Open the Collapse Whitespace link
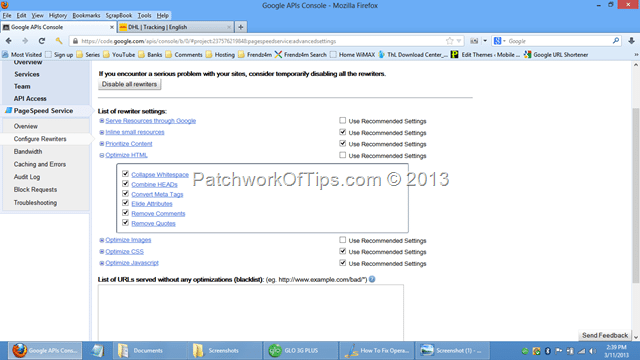 (x=160, y=174)
